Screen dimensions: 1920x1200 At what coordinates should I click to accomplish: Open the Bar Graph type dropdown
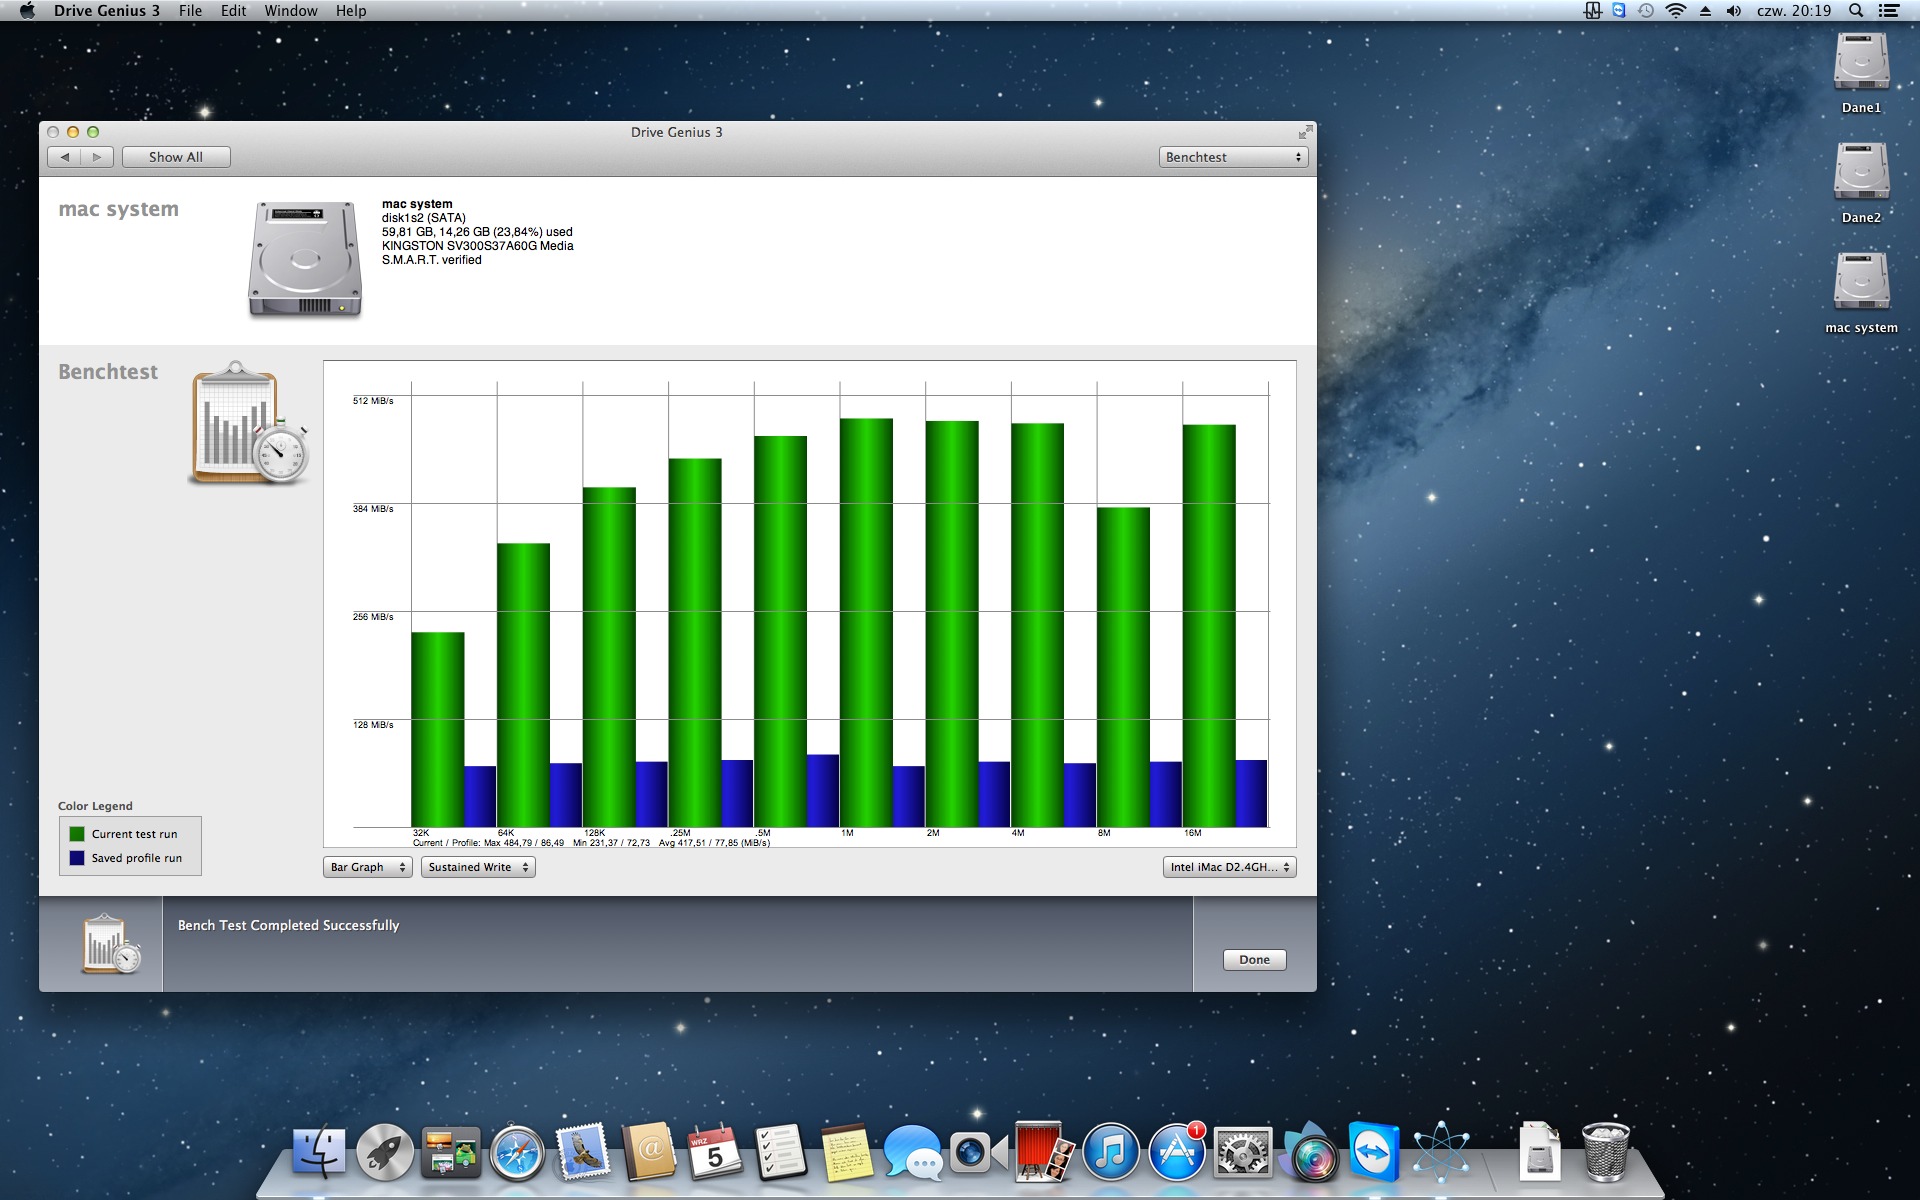click(368, 867)
